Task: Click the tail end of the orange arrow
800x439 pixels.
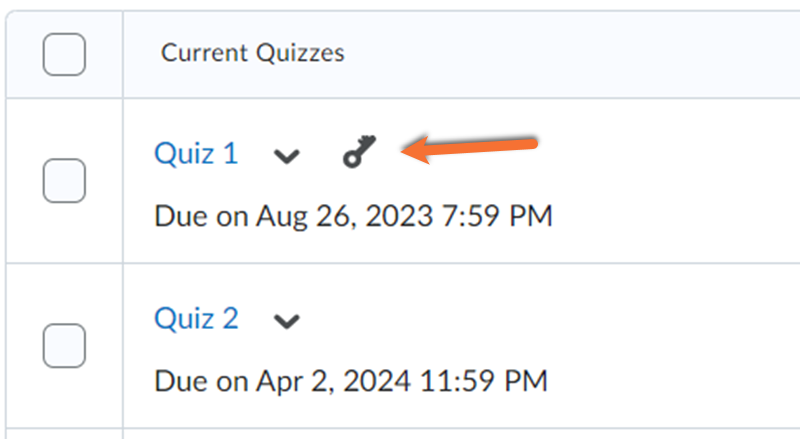Action: click(533, 143)
